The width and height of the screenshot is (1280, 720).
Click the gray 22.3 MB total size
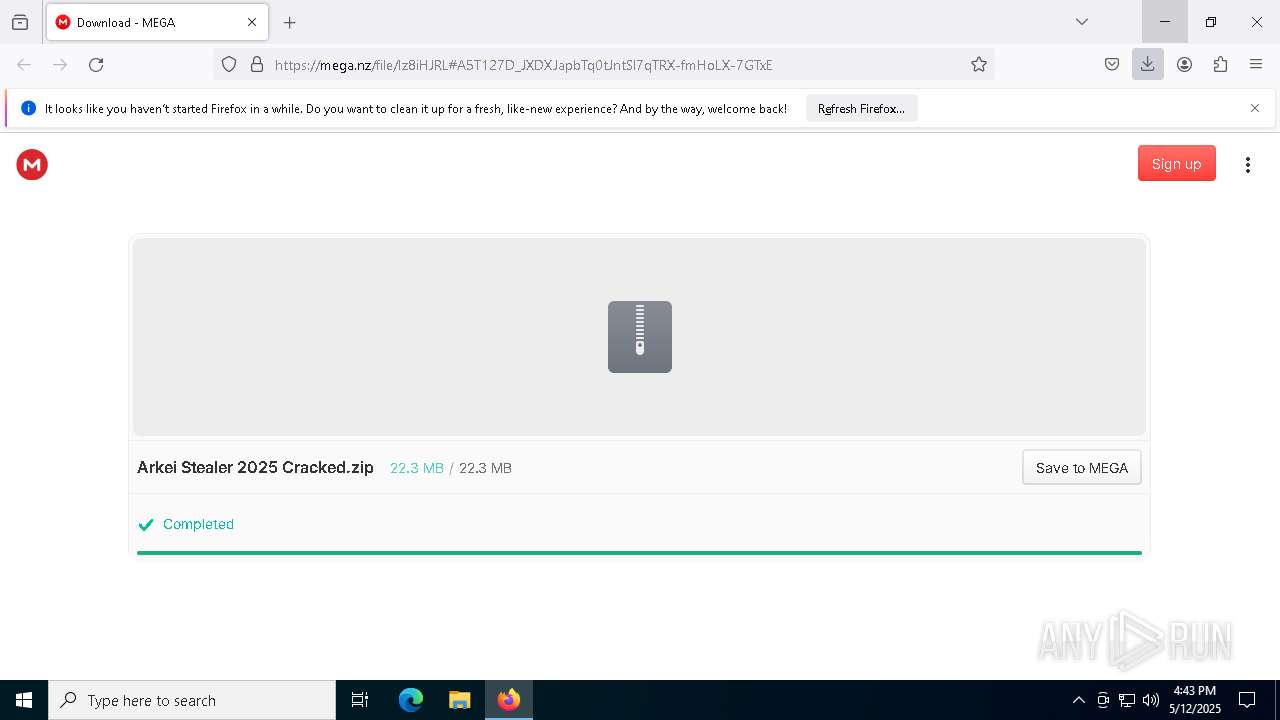(485, 468)
